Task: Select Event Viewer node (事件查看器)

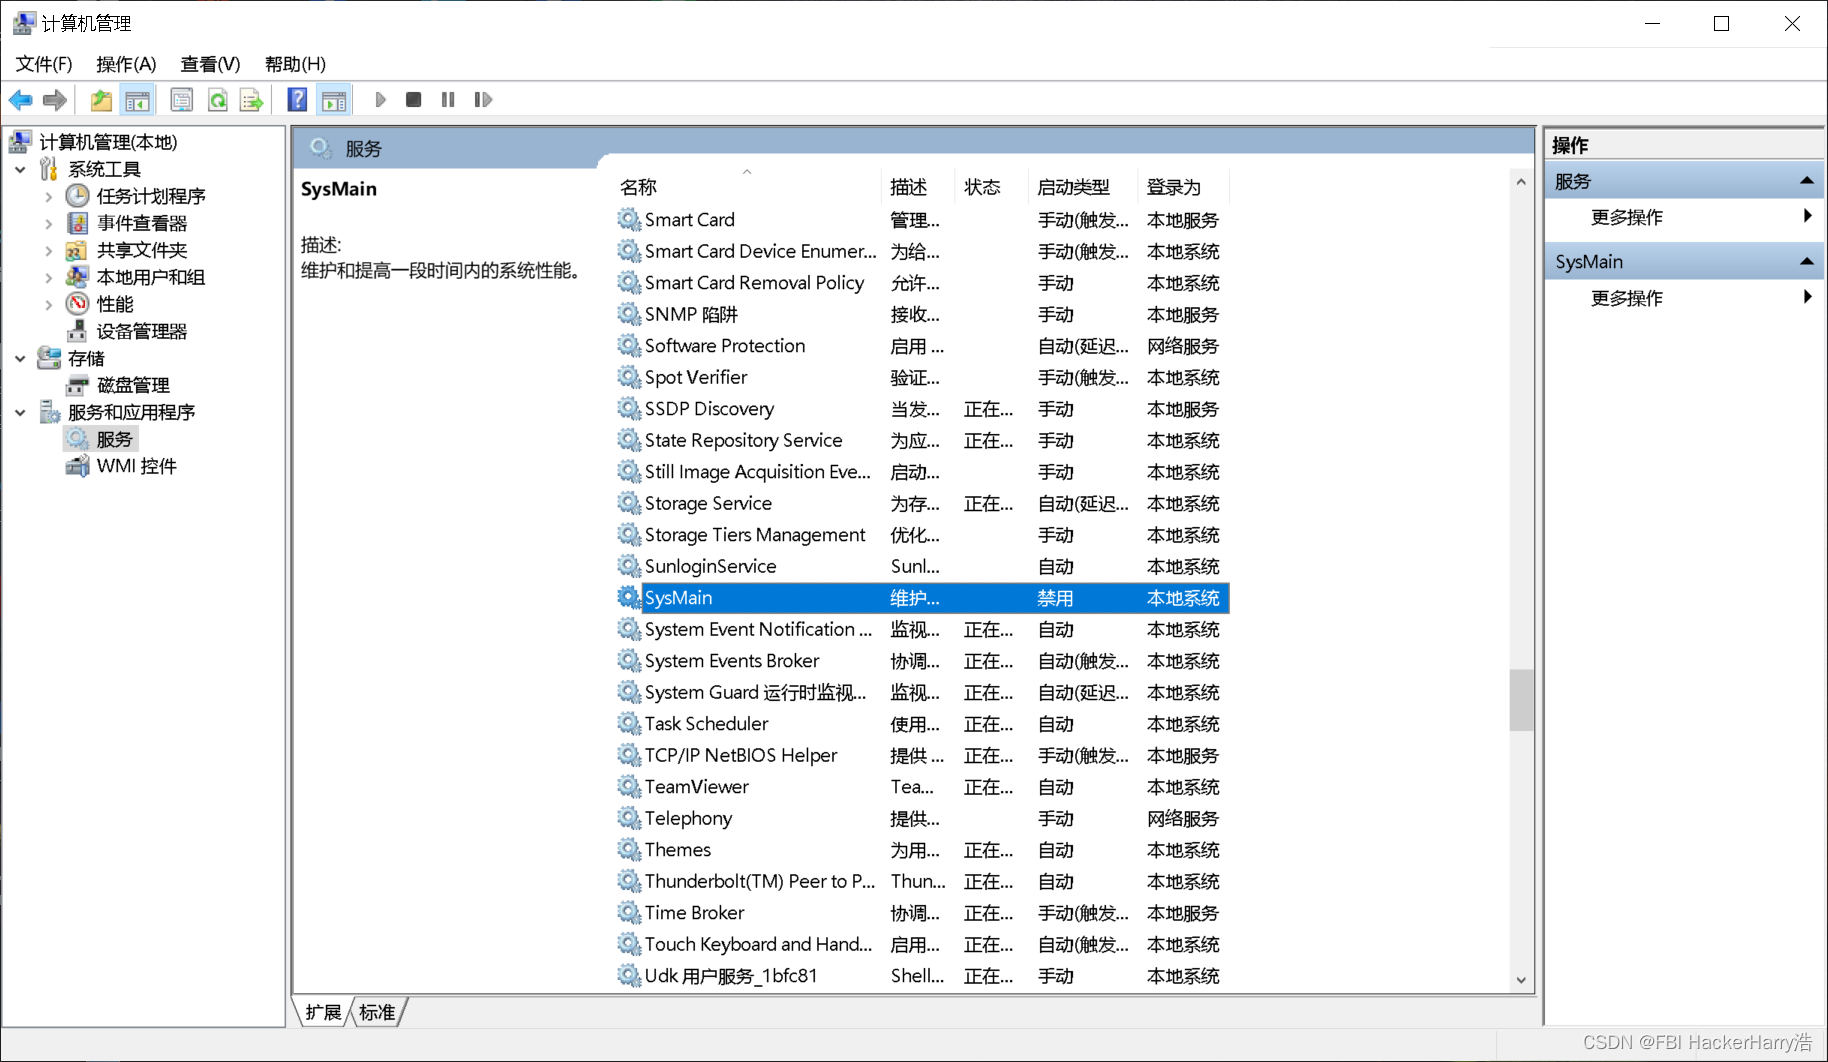Action: tap(142, 223)
